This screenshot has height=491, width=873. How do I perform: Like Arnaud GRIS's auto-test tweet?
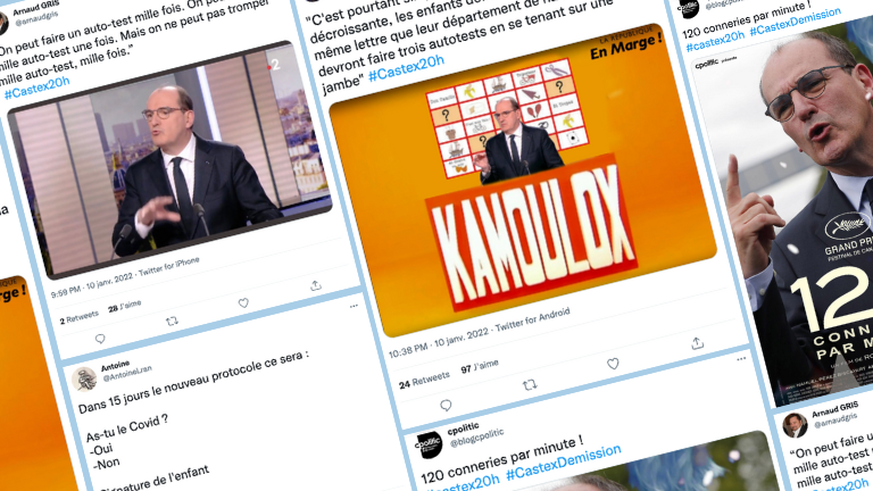point(243,303)
